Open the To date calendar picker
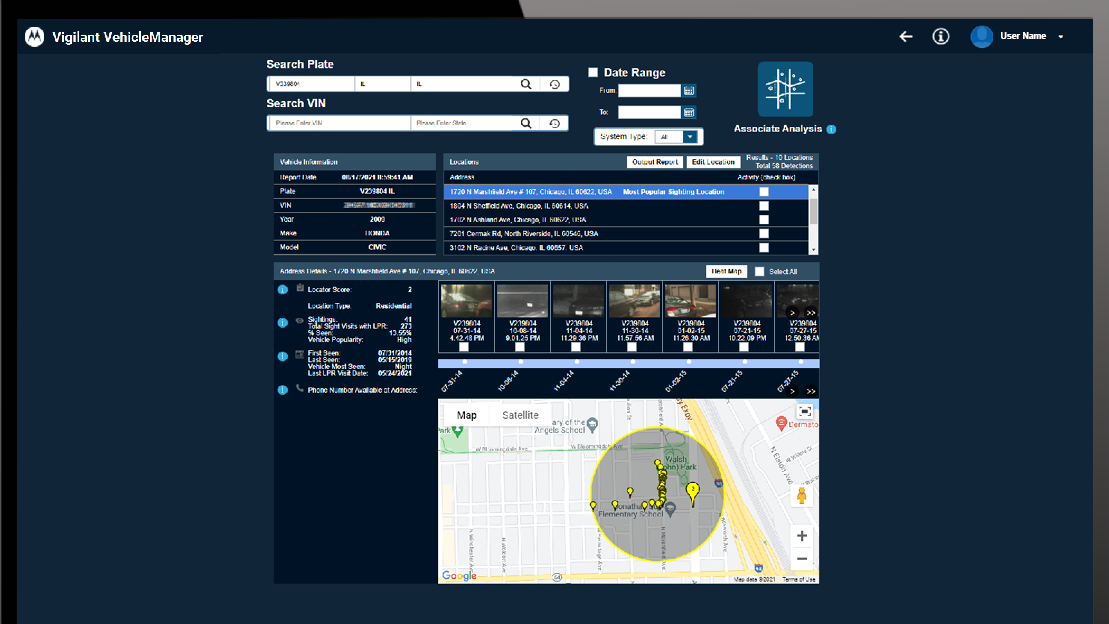This screenshot has width=1109, height=624. point(689,112)
